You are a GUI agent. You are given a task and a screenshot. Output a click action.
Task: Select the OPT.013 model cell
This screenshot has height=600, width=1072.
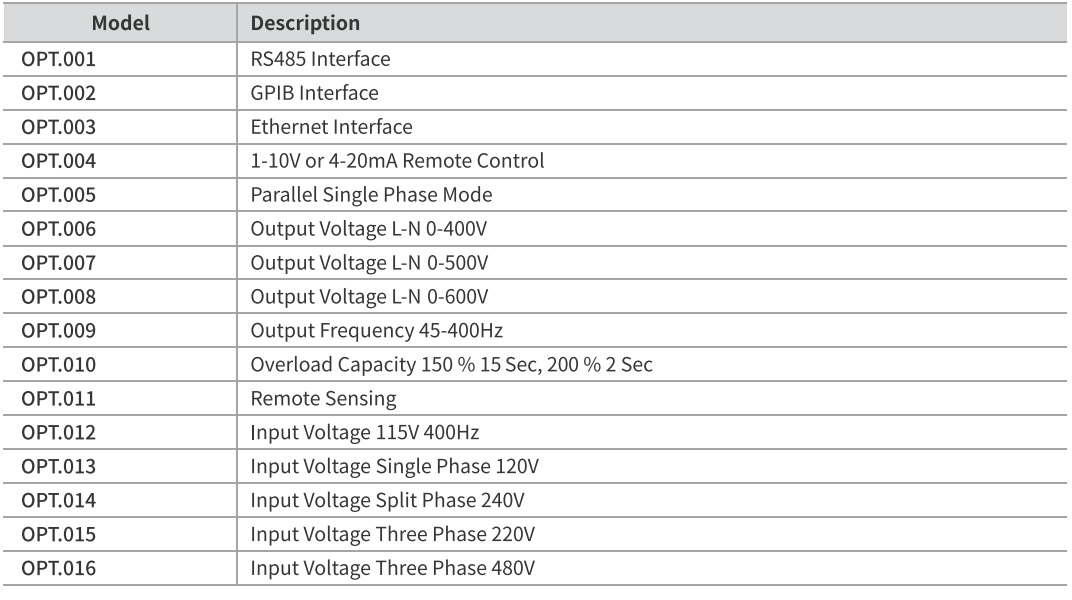(59, 467)
